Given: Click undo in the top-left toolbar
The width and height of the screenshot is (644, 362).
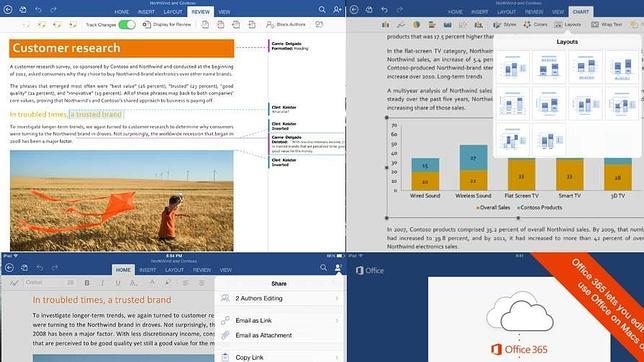Looking at the screenshot, I should tap(38, 9).
